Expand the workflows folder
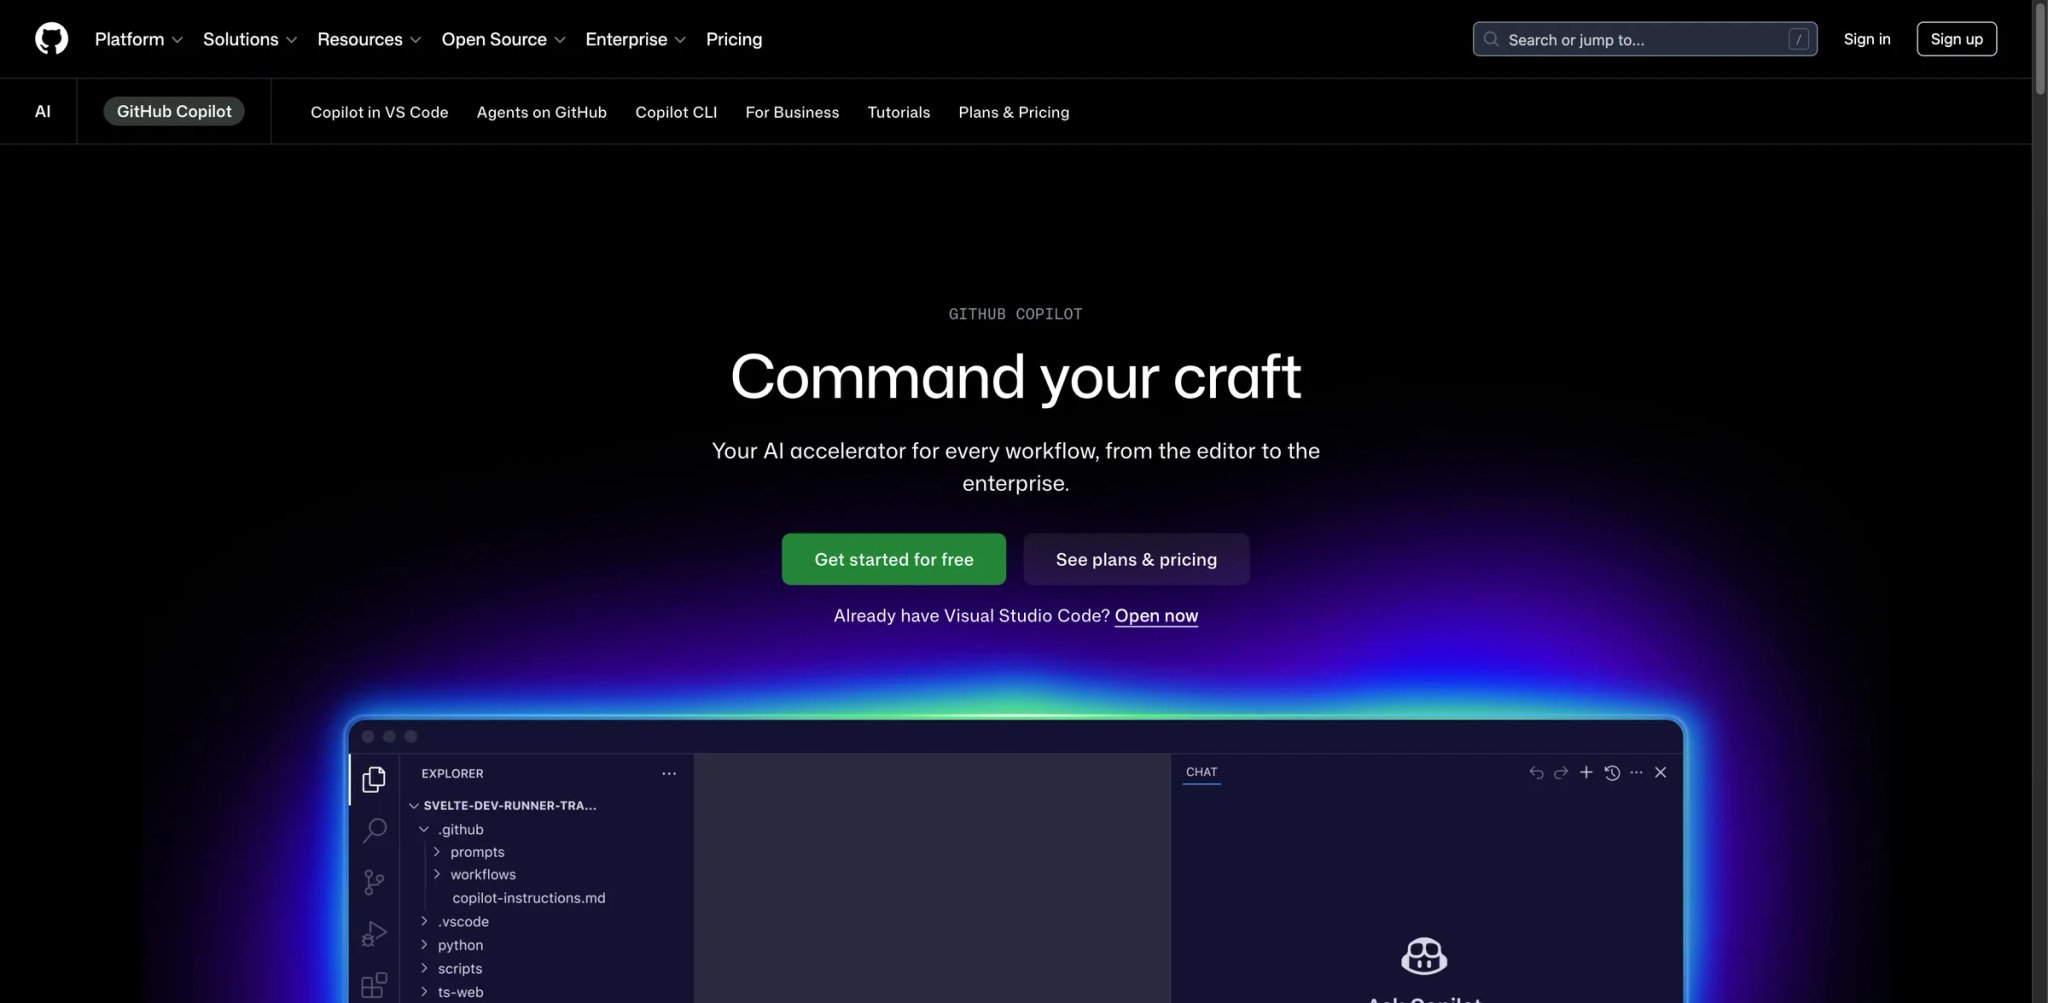Viewport: 2048px width, 1003px height. pos(474,874)
